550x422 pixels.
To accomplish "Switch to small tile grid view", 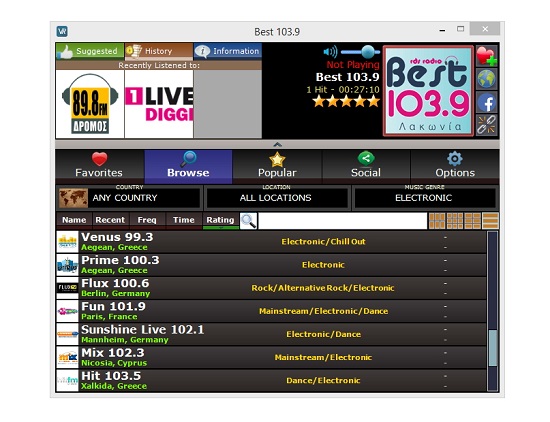I will pos(455,221).
